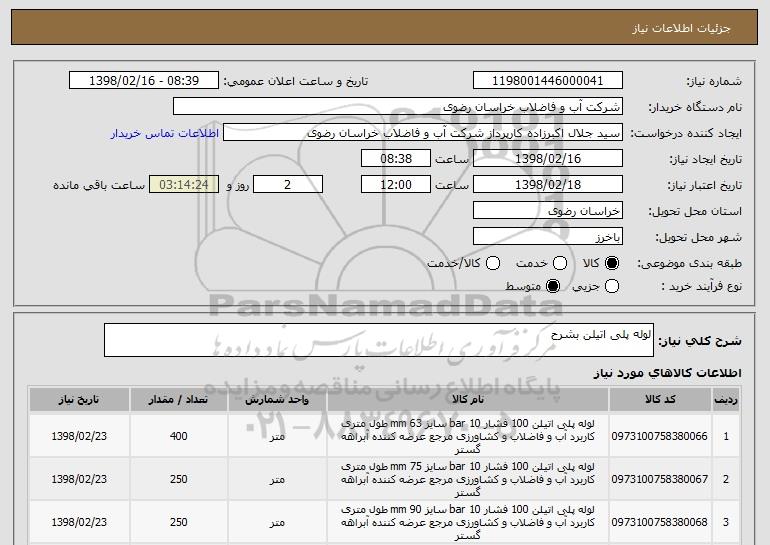Click the 63 mm pipe product name
The height and width of the screenshot is (545, 770).
[x=468, y=436]
